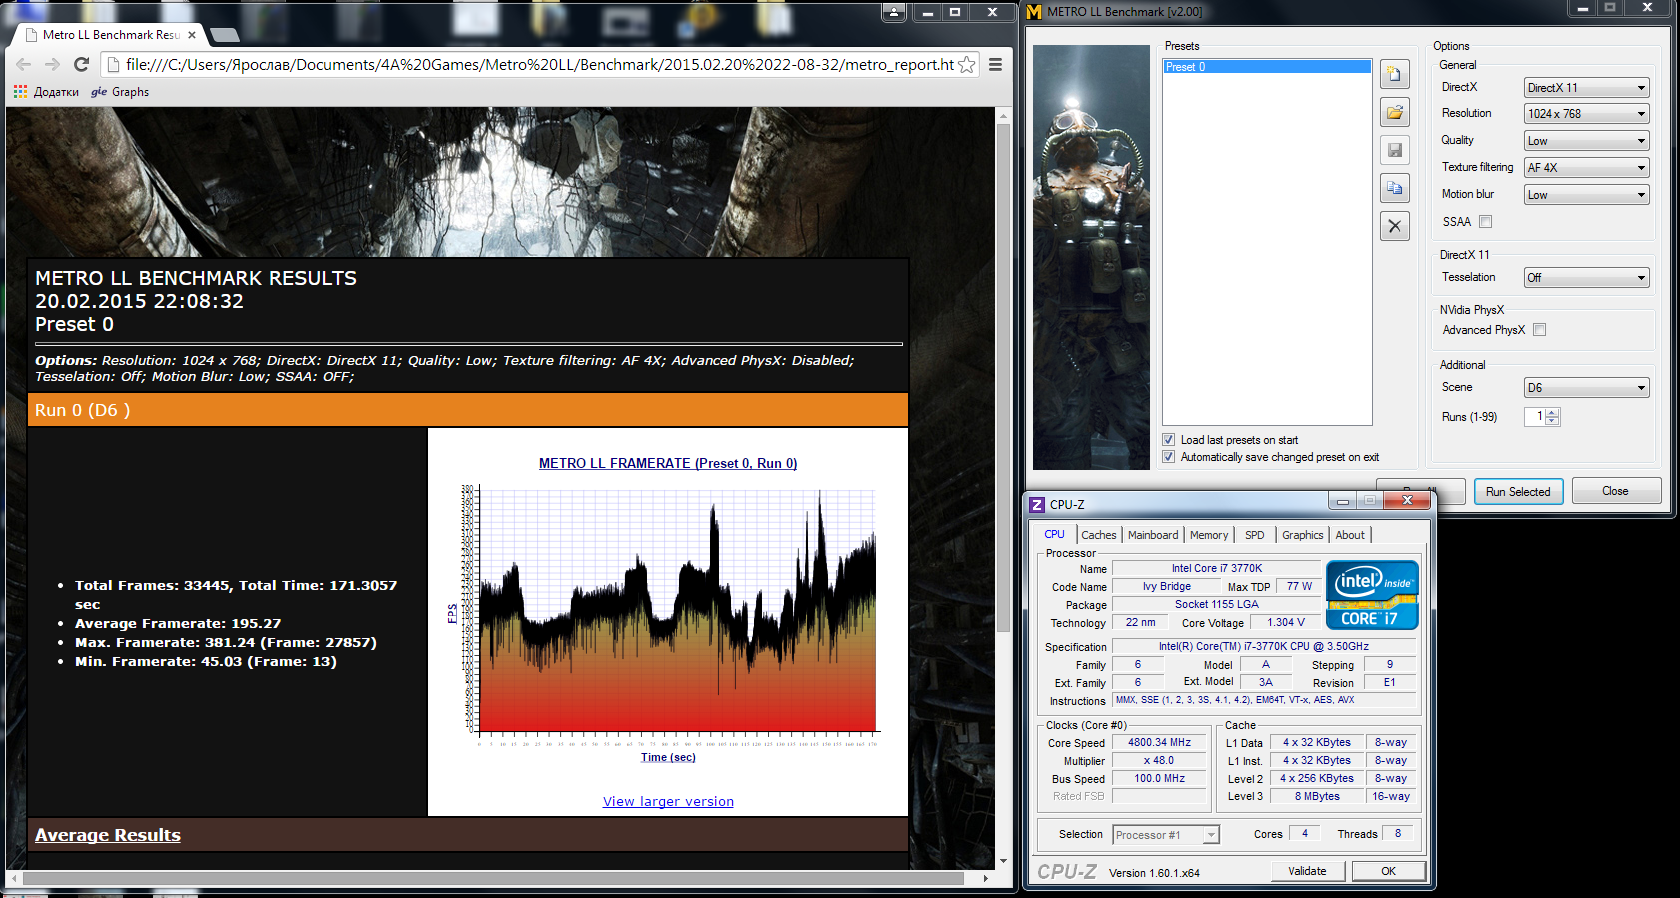Open the Scene dropdown showing D6
The image size is (1680, 898).
[x=1586, y=388]
